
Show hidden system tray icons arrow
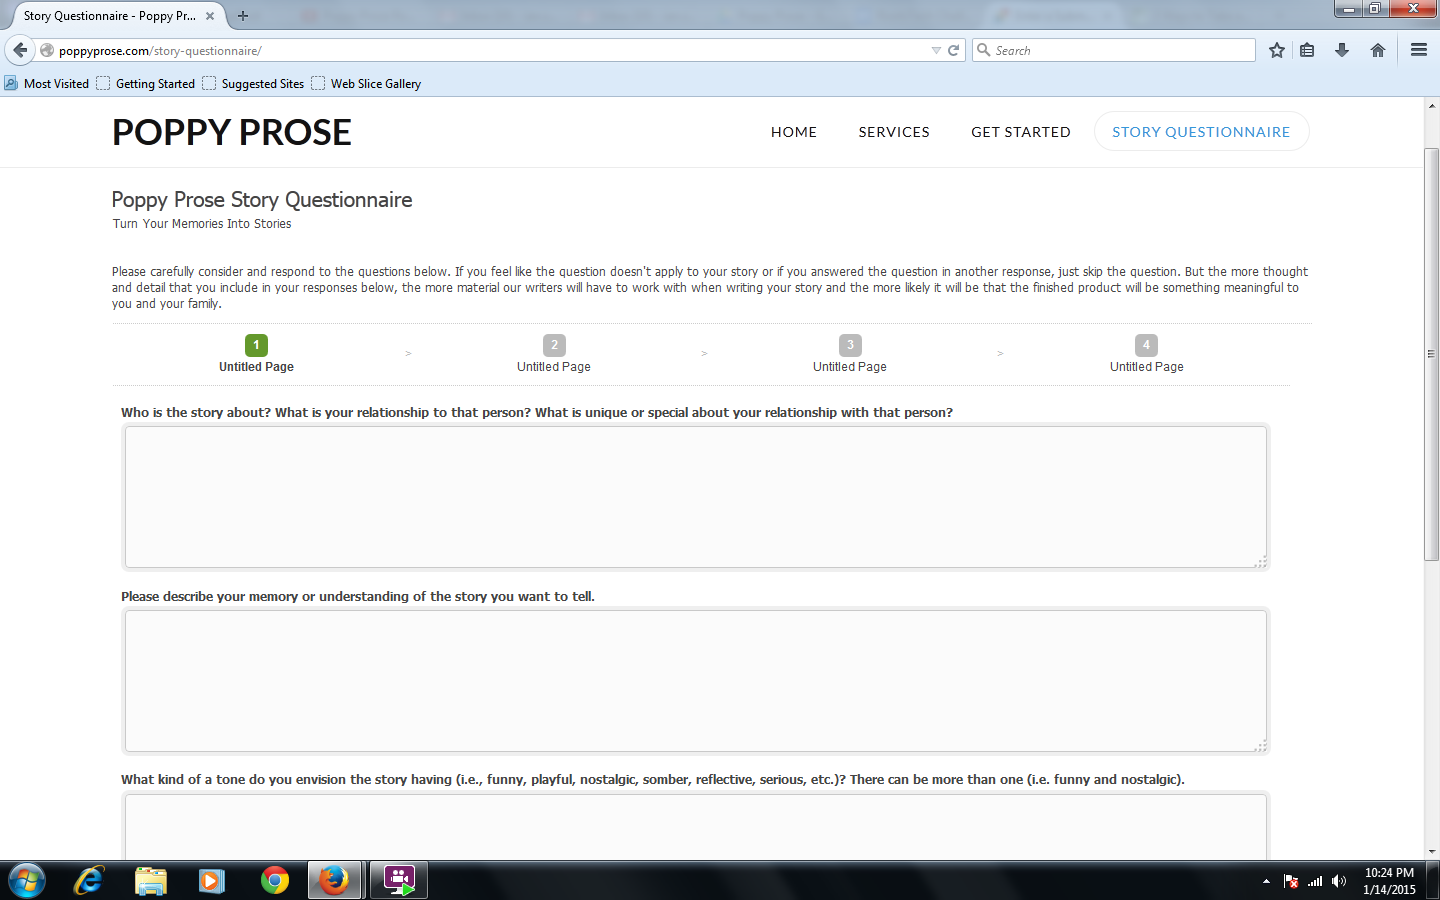tap(1266, 881)
